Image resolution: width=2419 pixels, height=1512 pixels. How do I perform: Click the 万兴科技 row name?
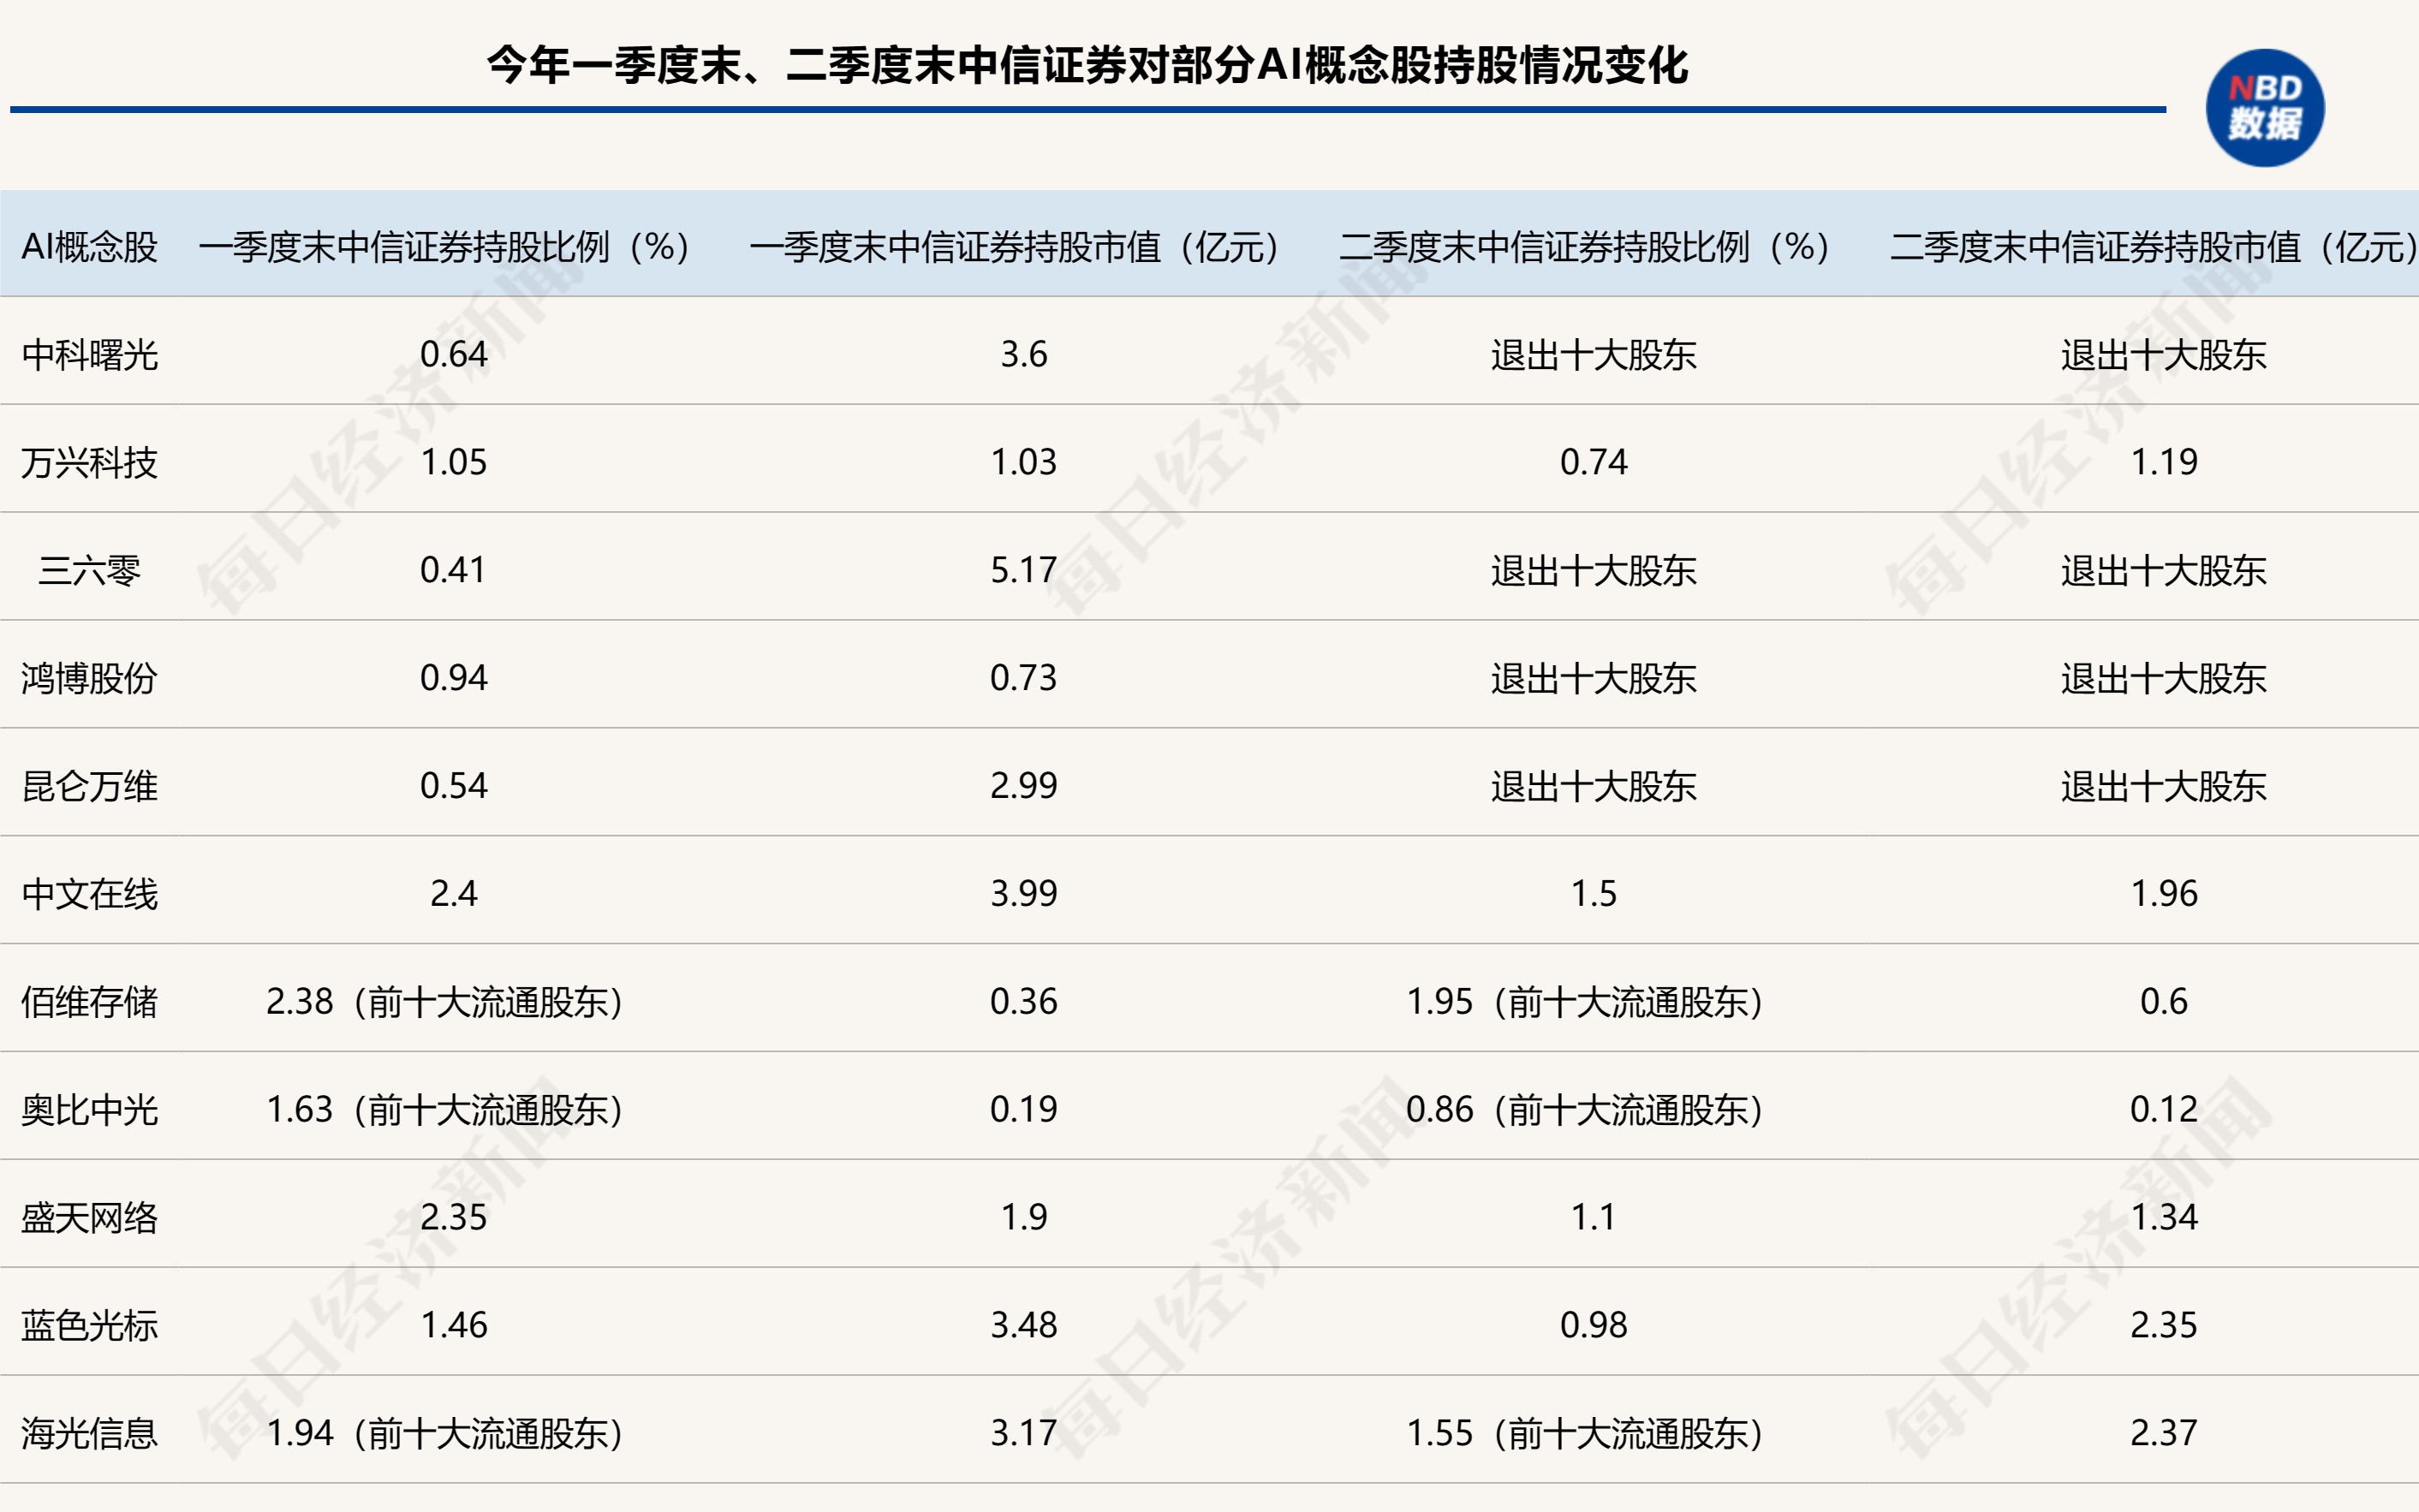(x=90, y=462)
